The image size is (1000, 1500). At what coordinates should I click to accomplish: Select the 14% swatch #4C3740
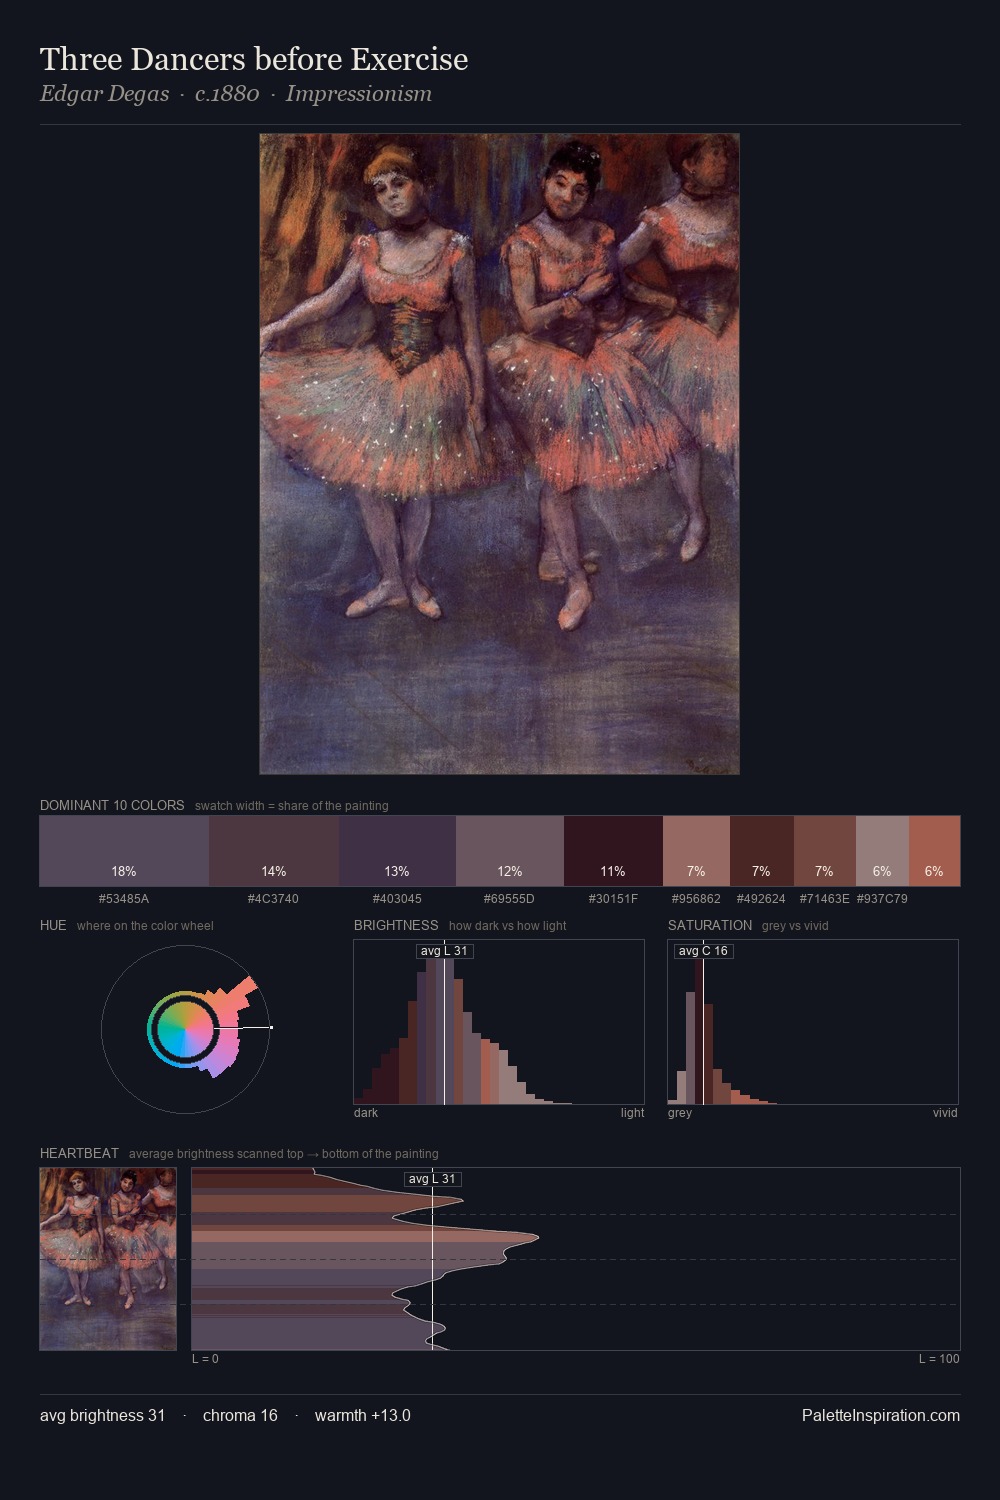(274, 851)
